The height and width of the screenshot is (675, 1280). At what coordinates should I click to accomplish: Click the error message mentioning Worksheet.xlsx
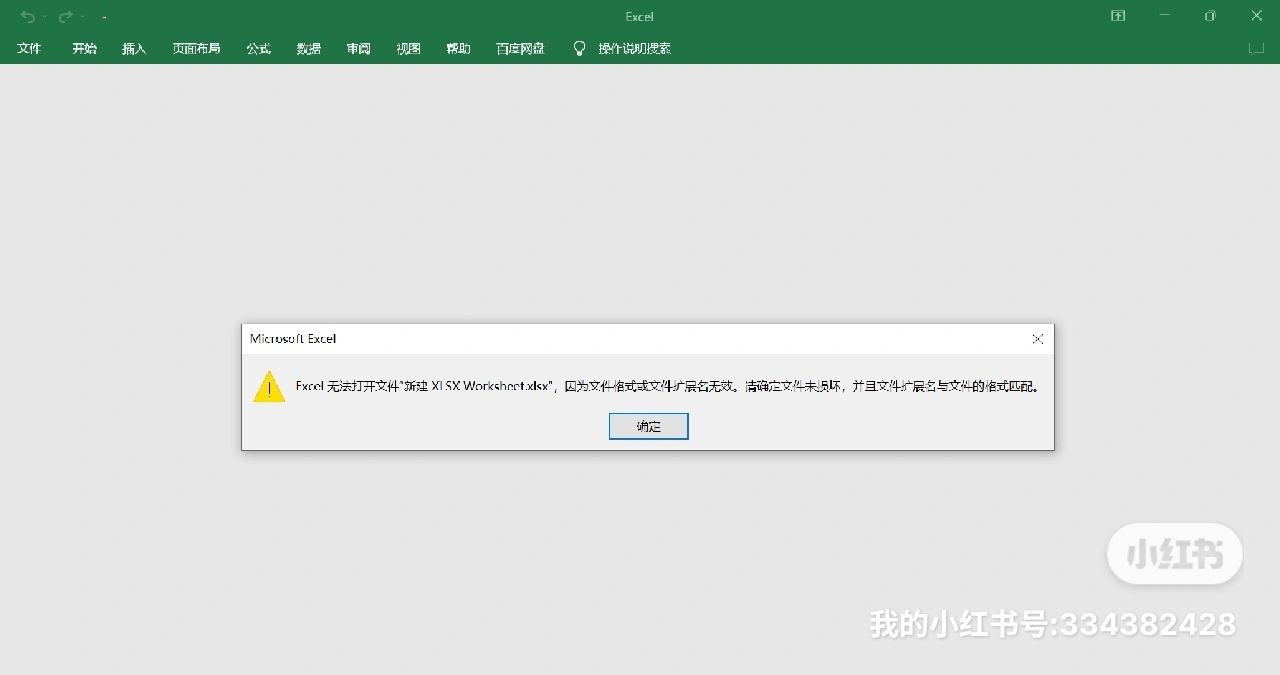coord(667,386)
